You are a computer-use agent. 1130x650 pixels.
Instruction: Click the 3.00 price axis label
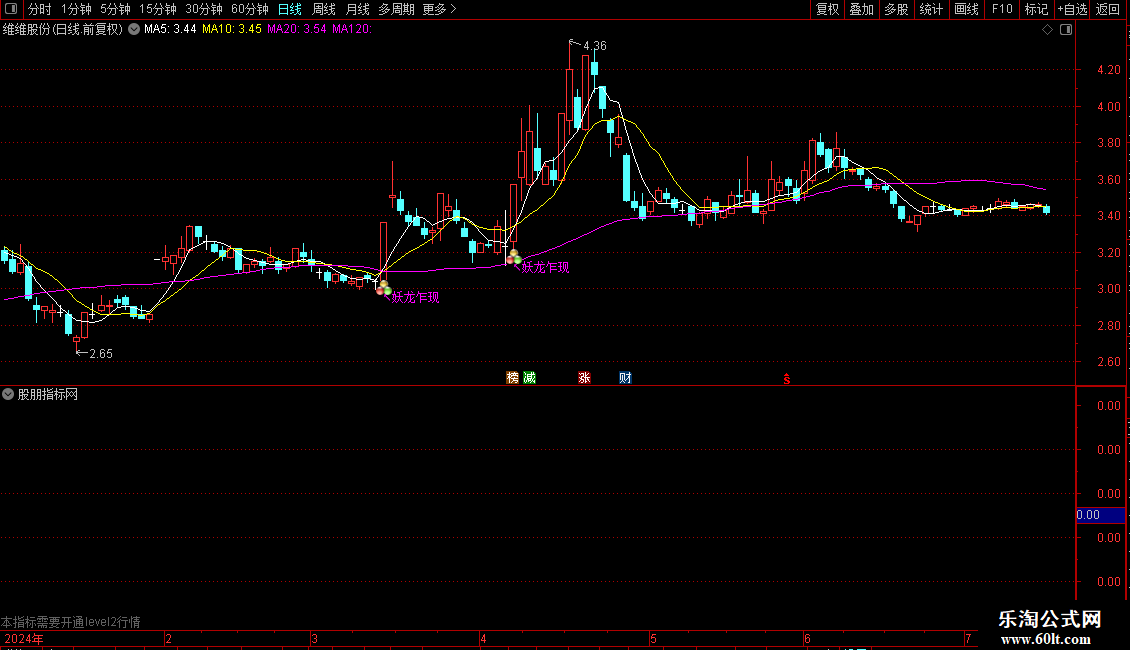tap(1108, 289)
